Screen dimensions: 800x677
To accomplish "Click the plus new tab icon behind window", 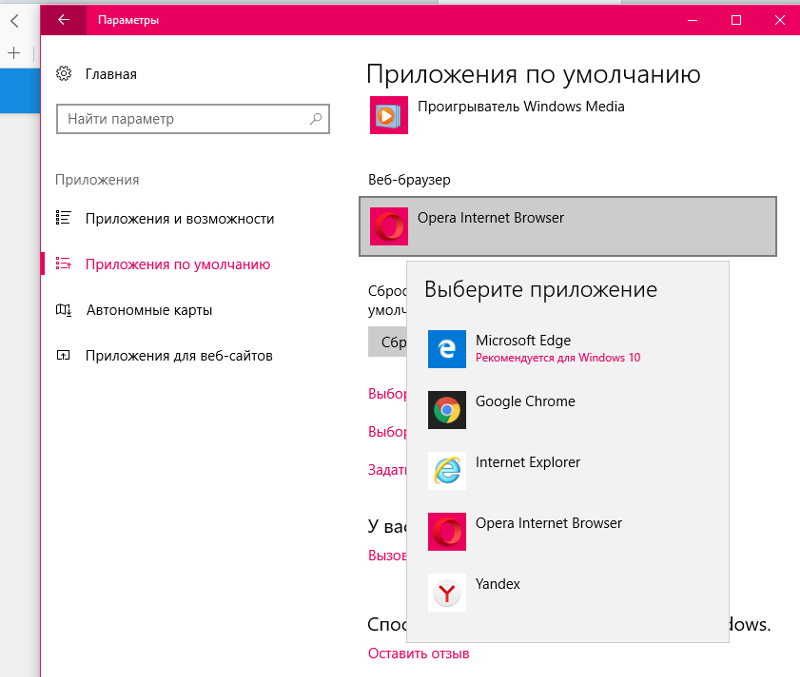I will 14,53.
